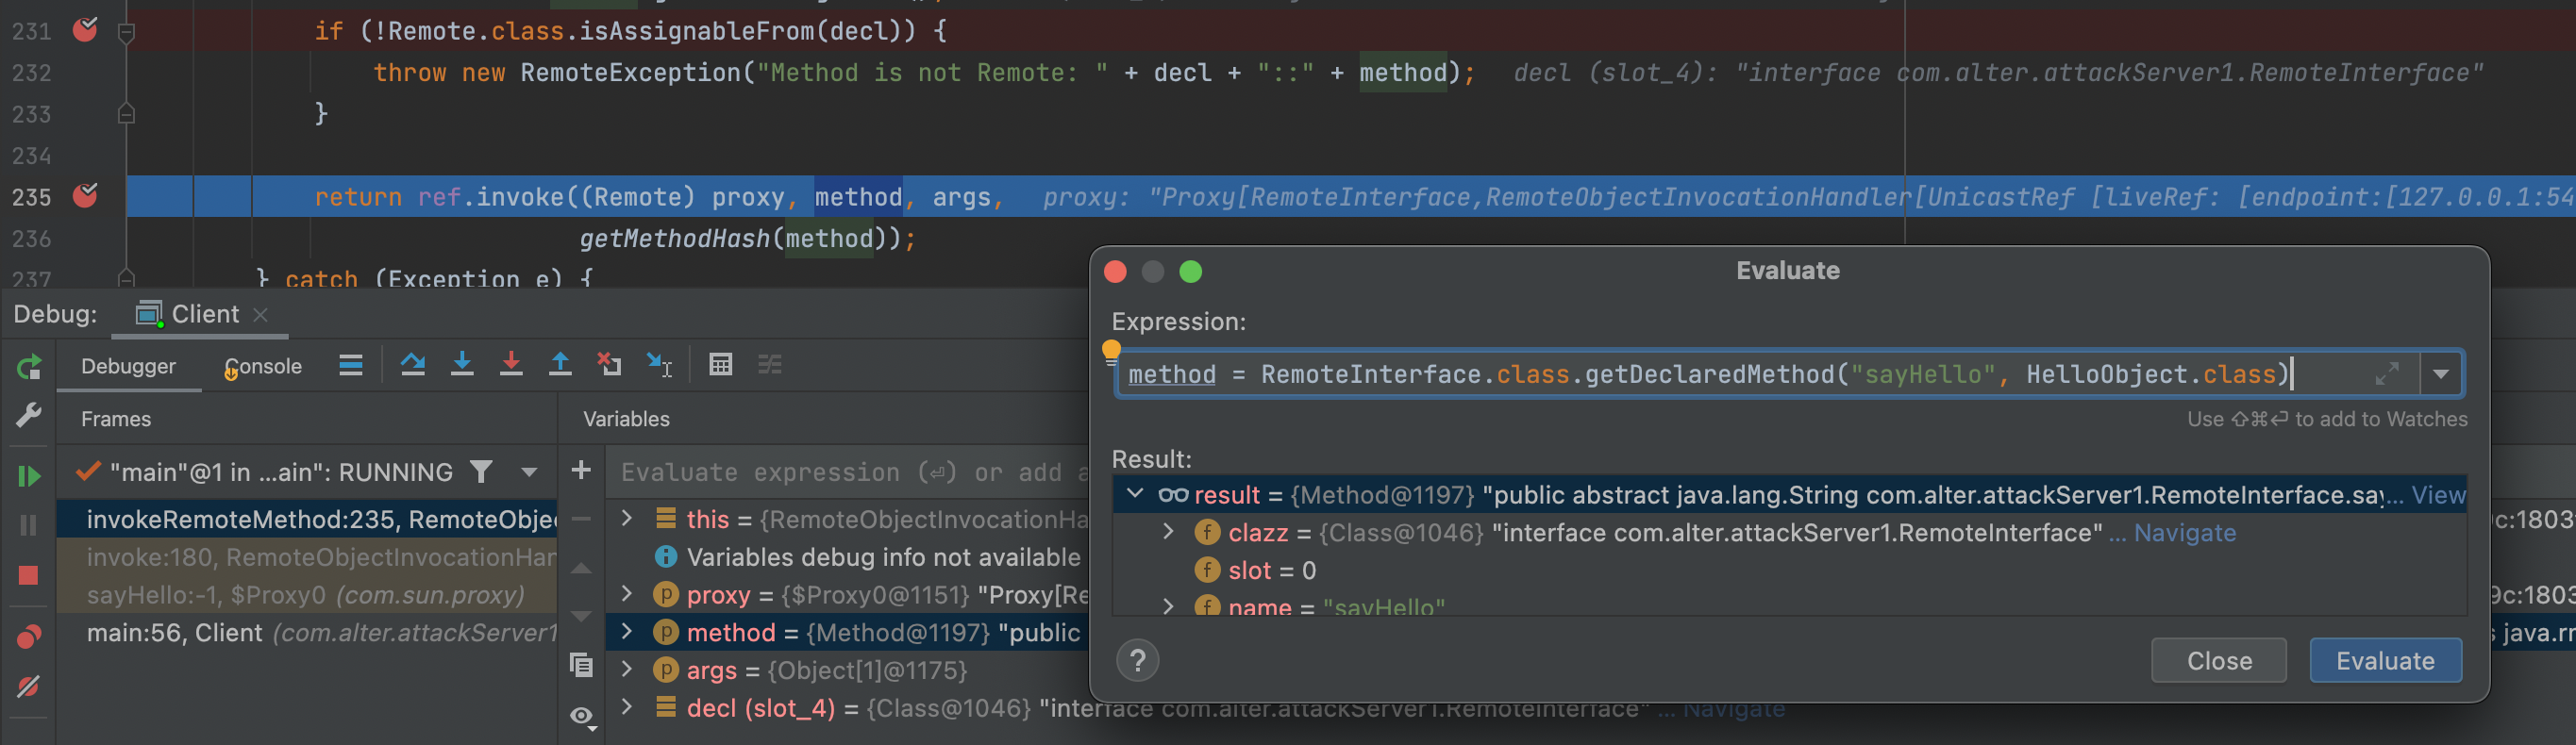Click the Step Over icon
The width and height of the screenshot is (2576, 745).
(413, 365)
